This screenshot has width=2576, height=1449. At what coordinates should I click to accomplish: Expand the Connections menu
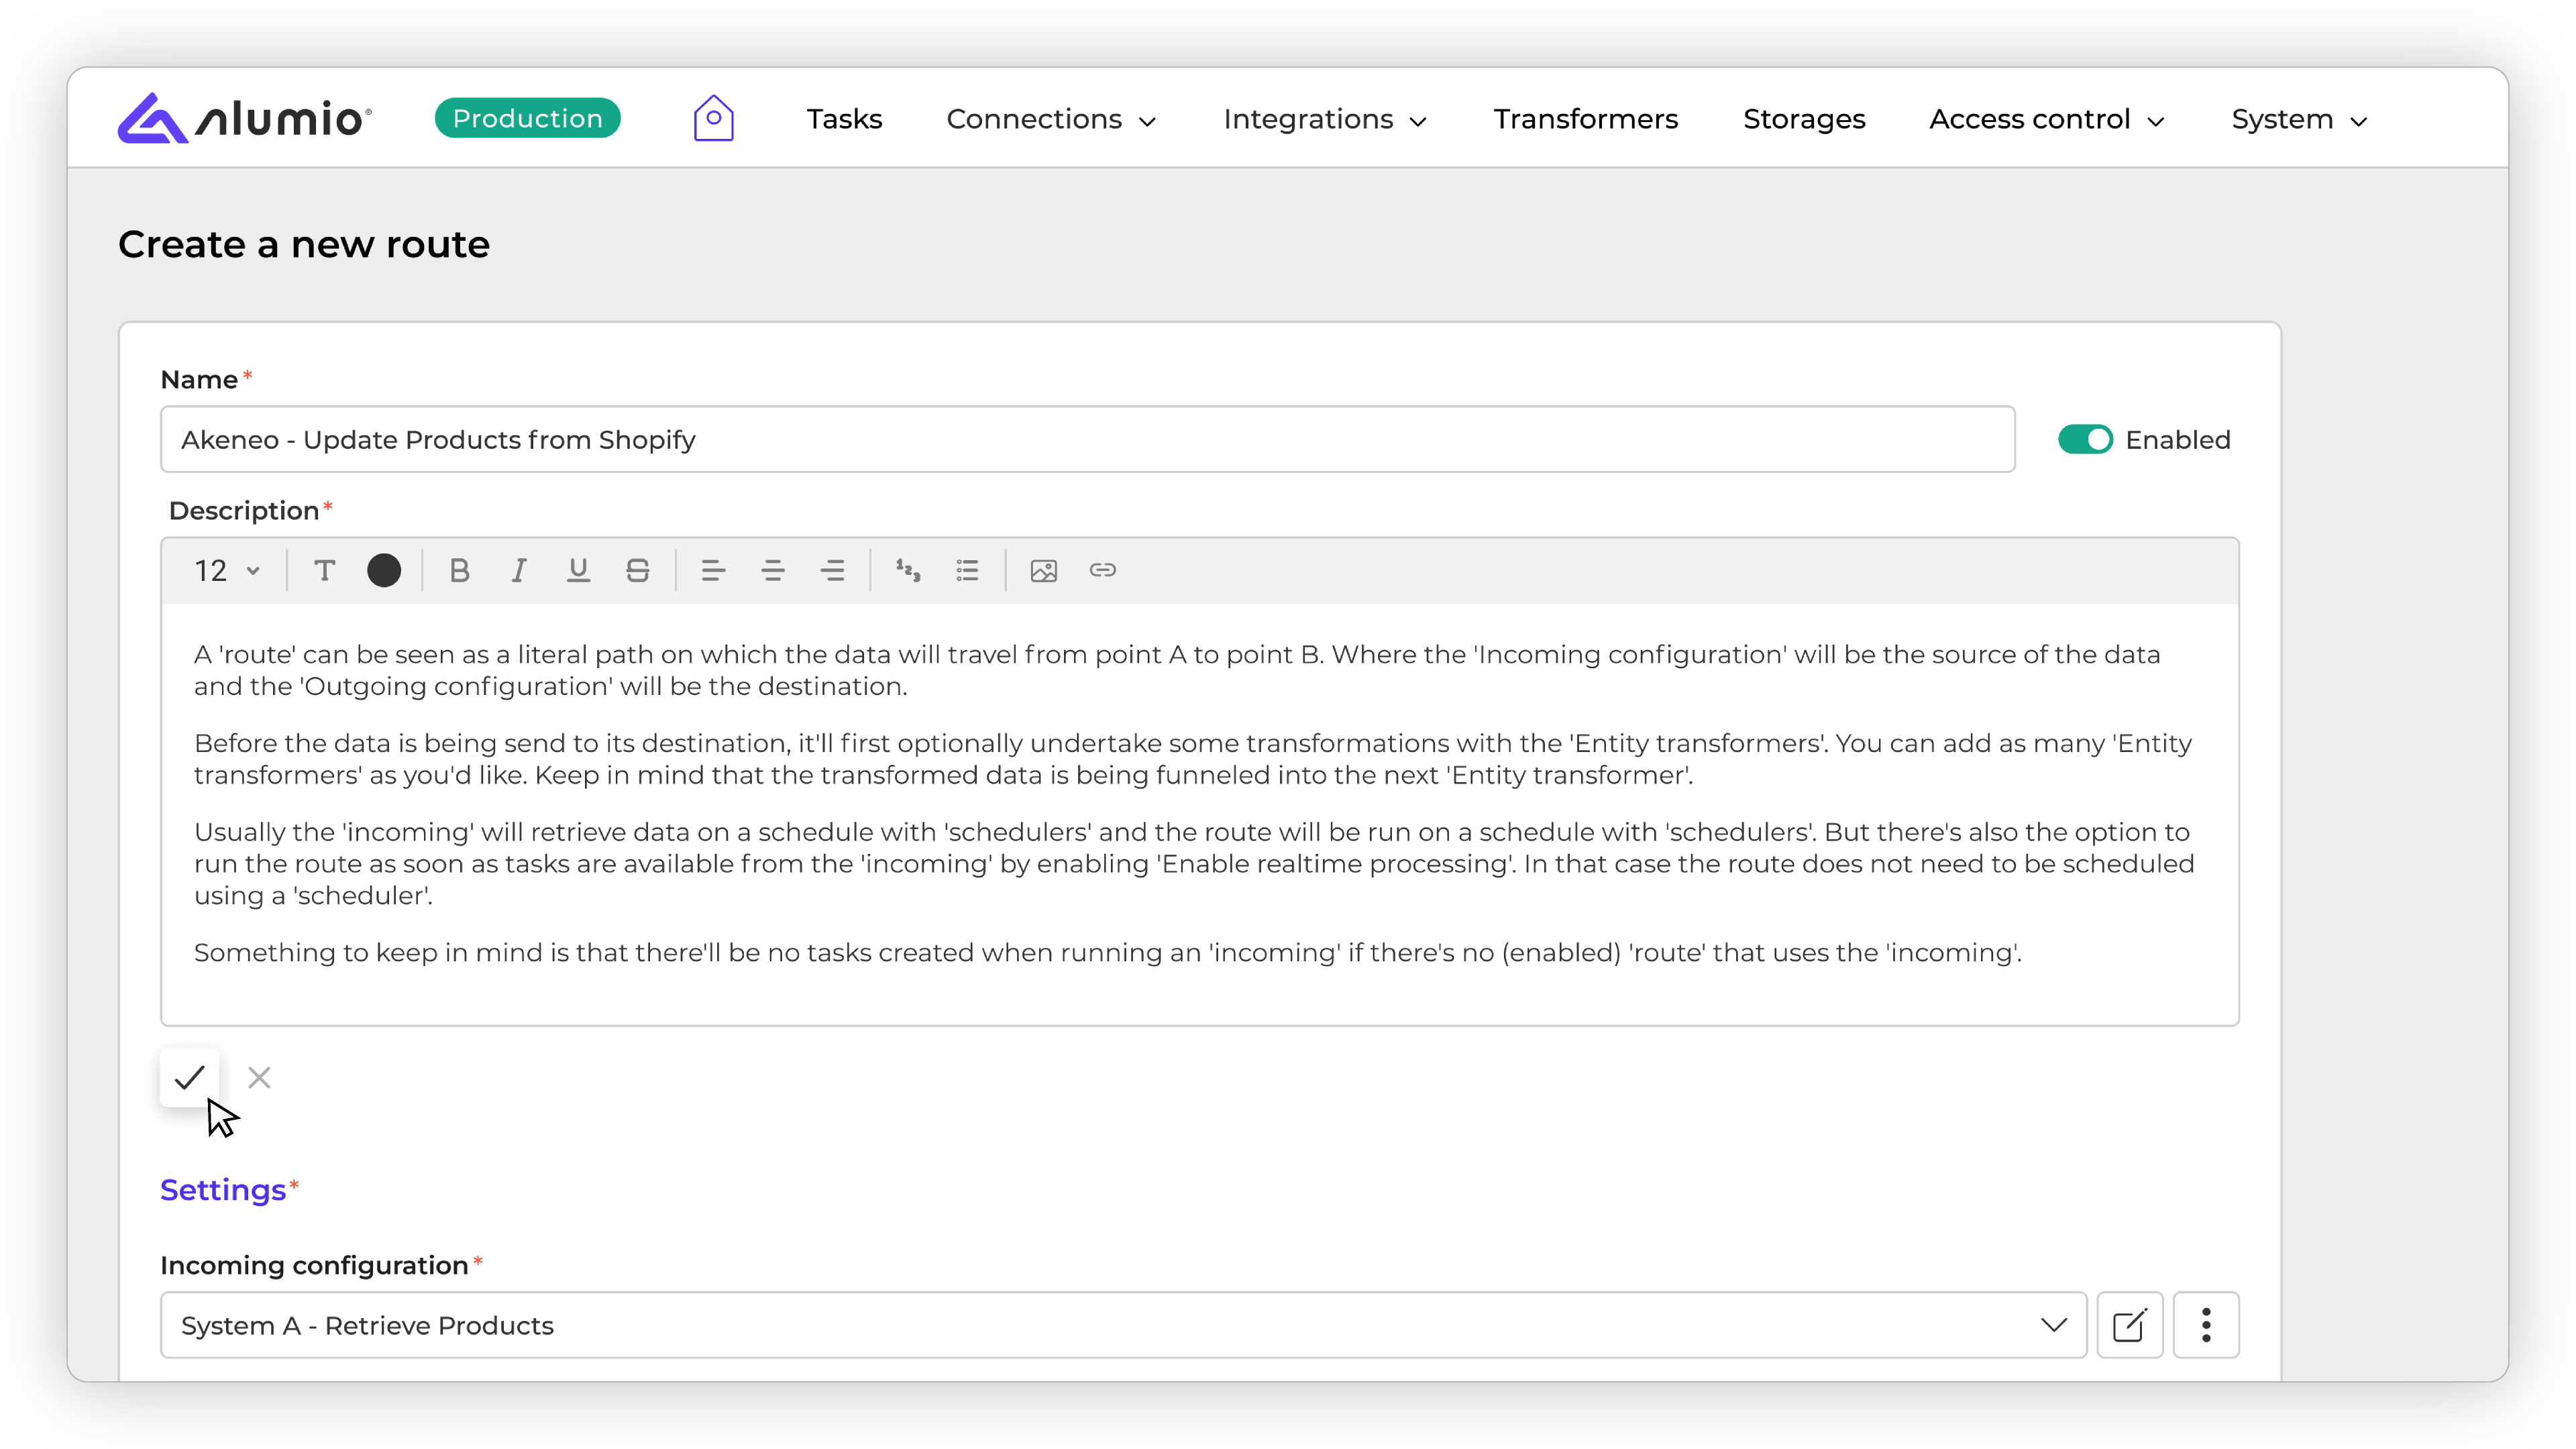tap(1050, 119)
